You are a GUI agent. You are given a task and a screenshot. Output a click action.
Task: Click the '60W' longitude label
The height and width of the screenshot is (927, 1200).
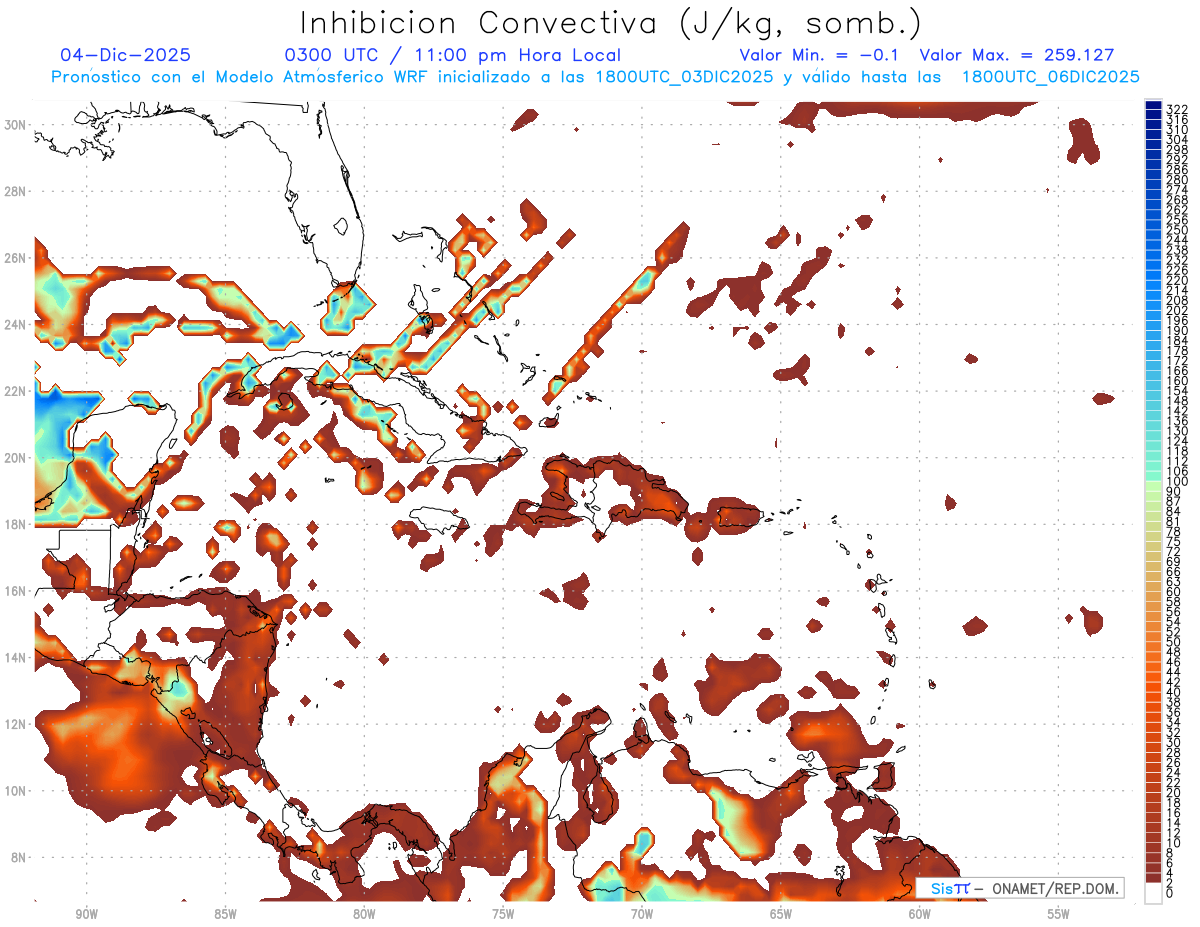coord(920,914)
